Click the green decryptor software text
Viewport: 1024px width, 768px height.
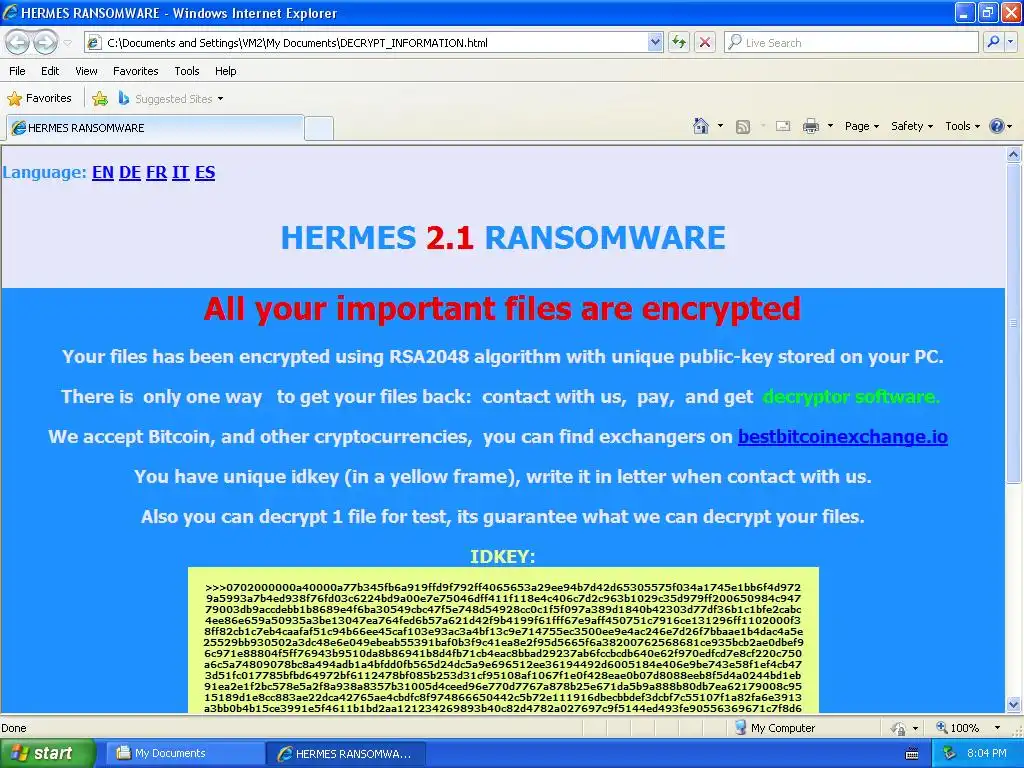[851, 396]
